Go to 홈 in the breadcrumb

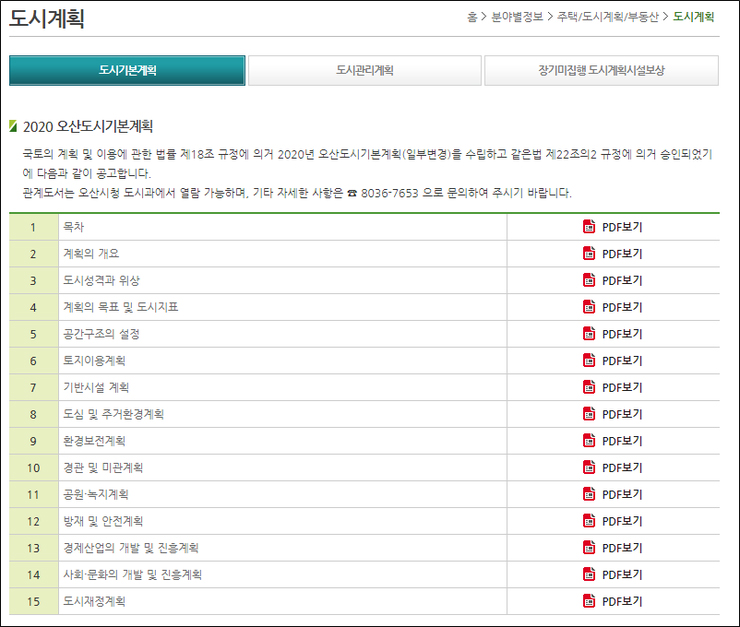click(471, 17)
